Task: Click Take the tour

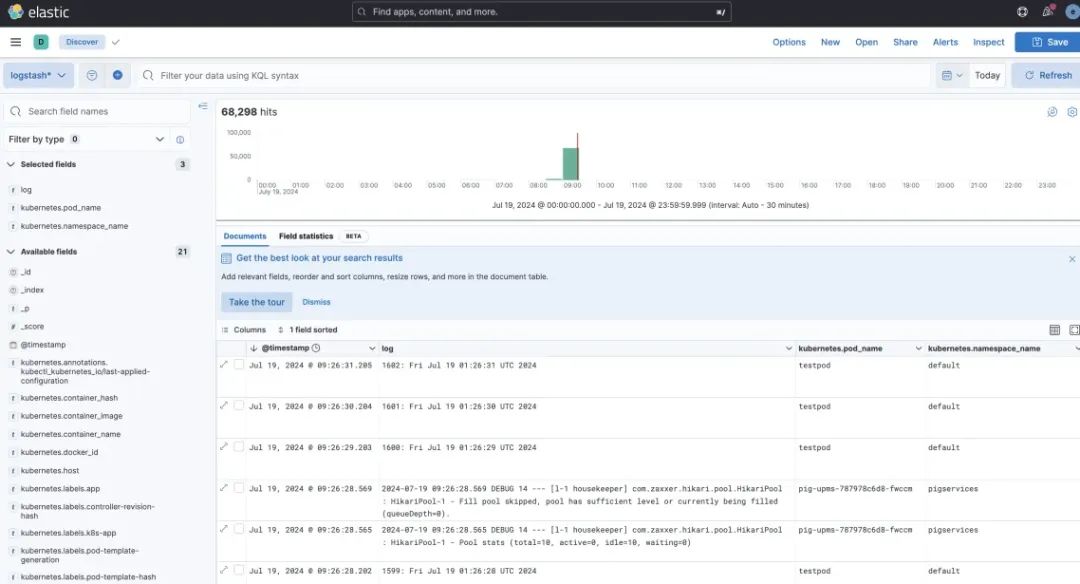Action: point(256,302)
